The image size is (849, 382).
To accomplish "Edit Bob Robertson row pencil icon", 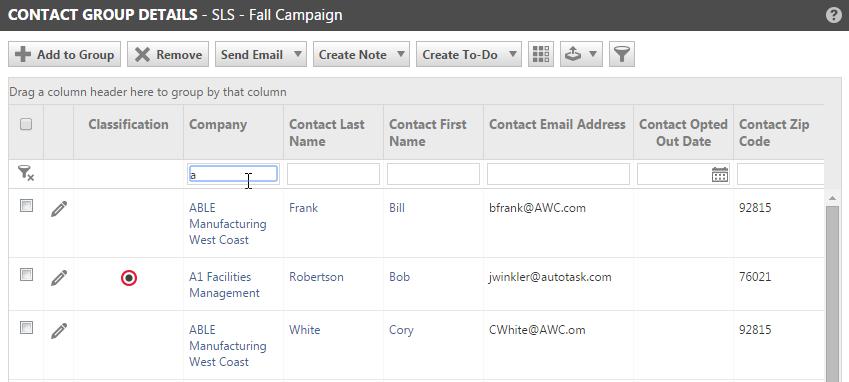I will coord(59,278).
